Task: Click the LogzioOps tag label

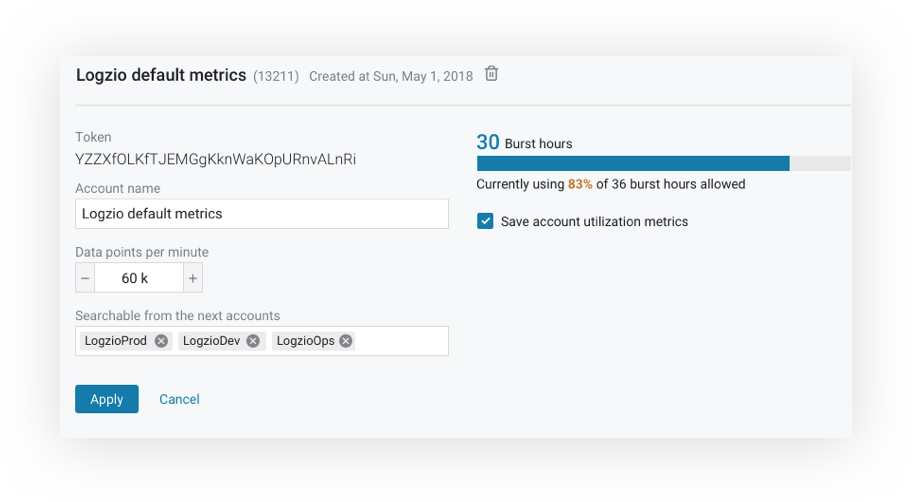Action: tap(305, 341)
